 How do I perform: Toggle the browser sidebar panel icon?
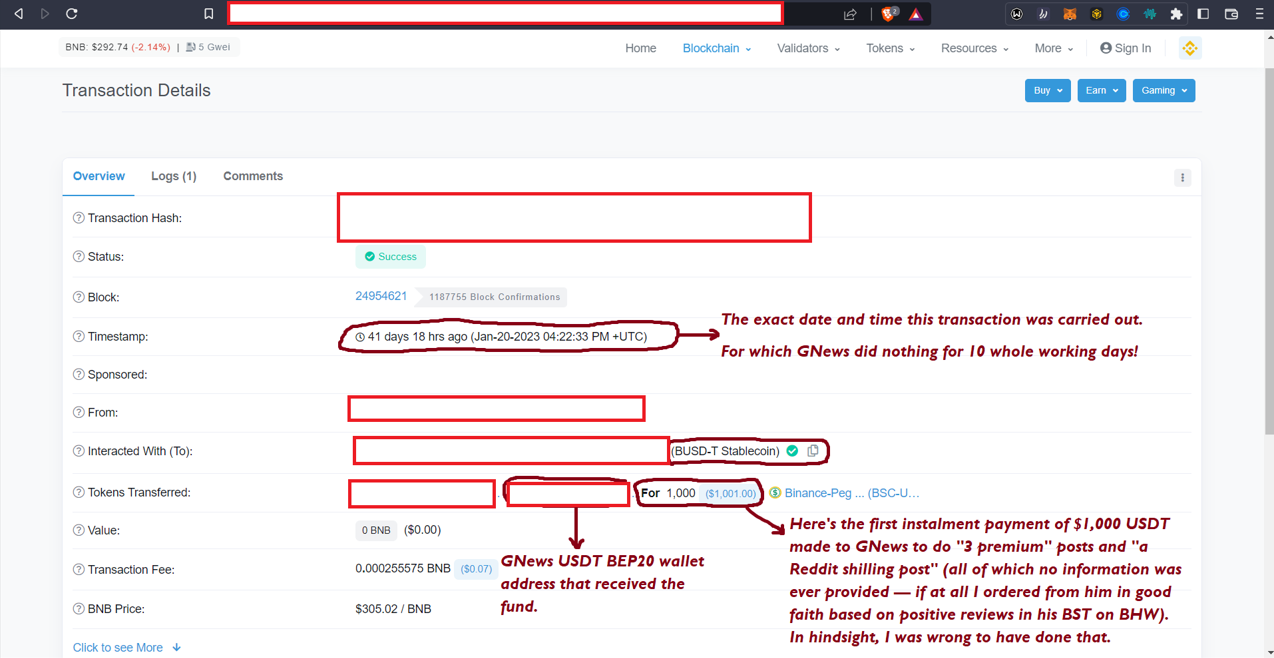coord(1203,14)
